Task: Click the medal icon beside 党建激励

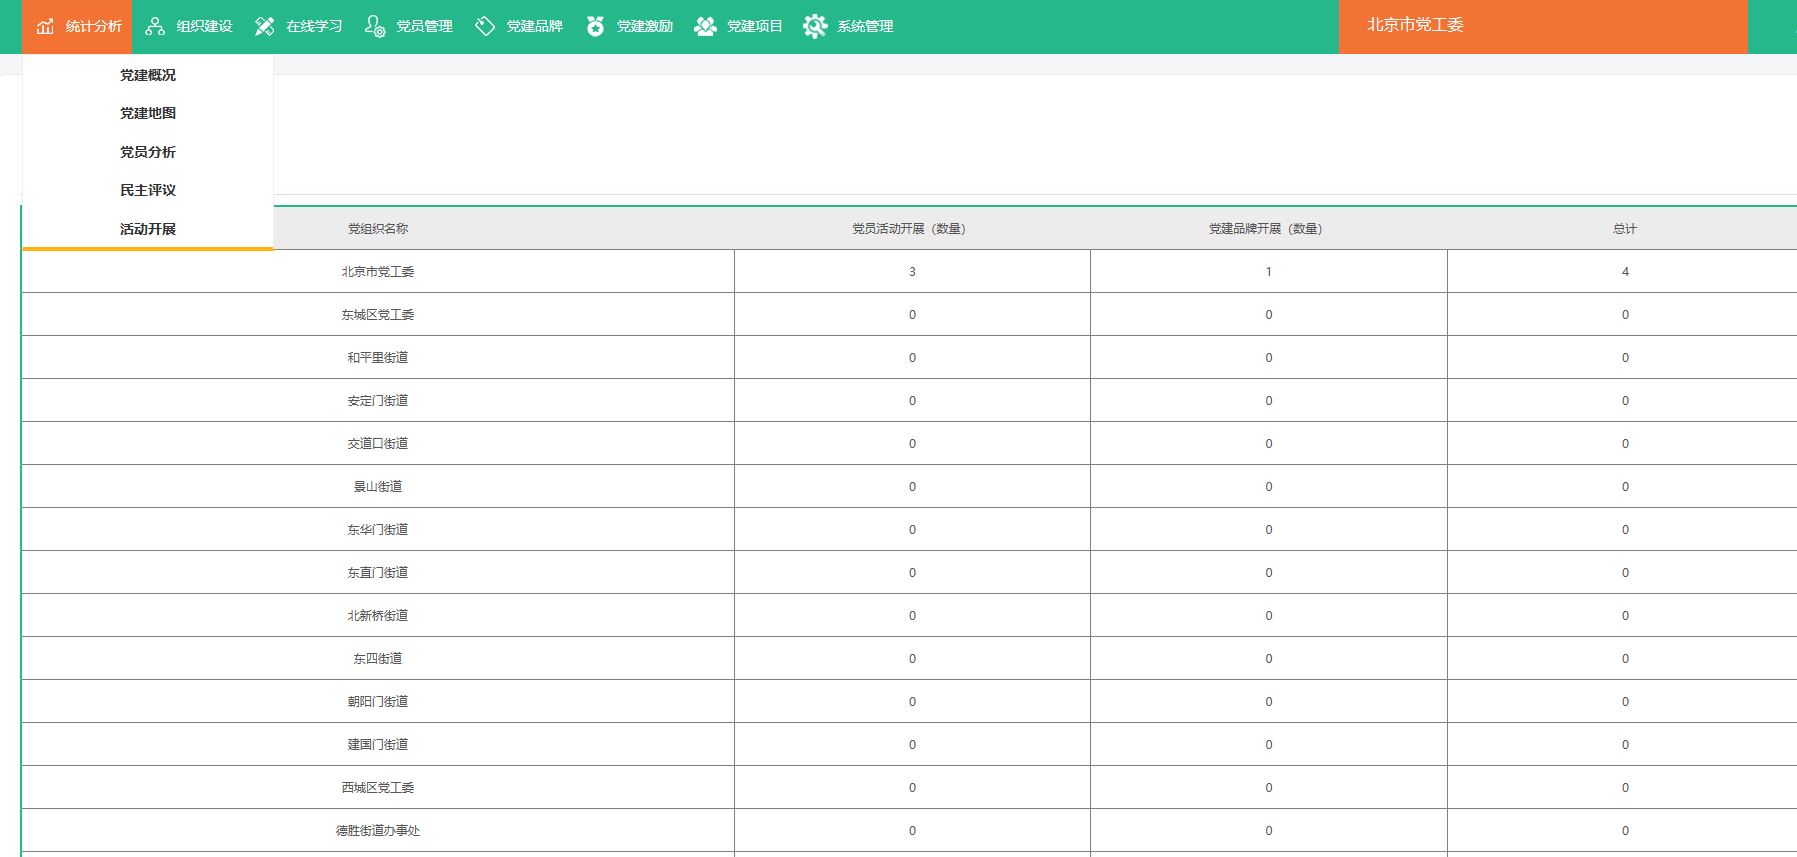Action: pos(595,26)
